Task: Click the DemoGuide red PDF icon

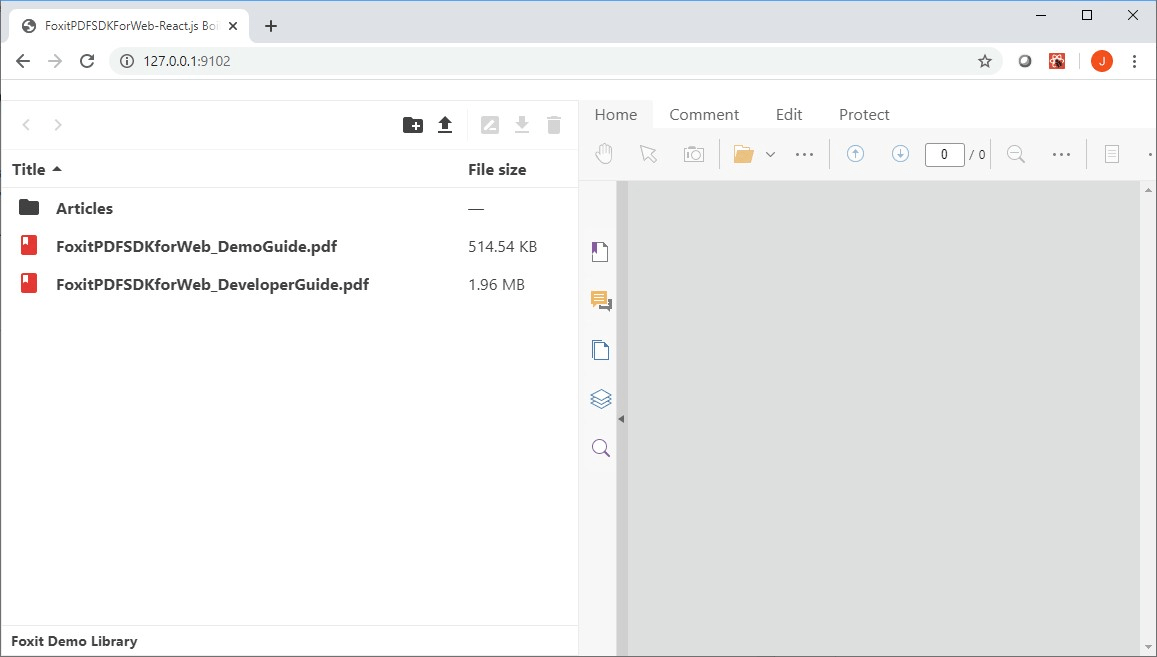Action: click(29, 245)
